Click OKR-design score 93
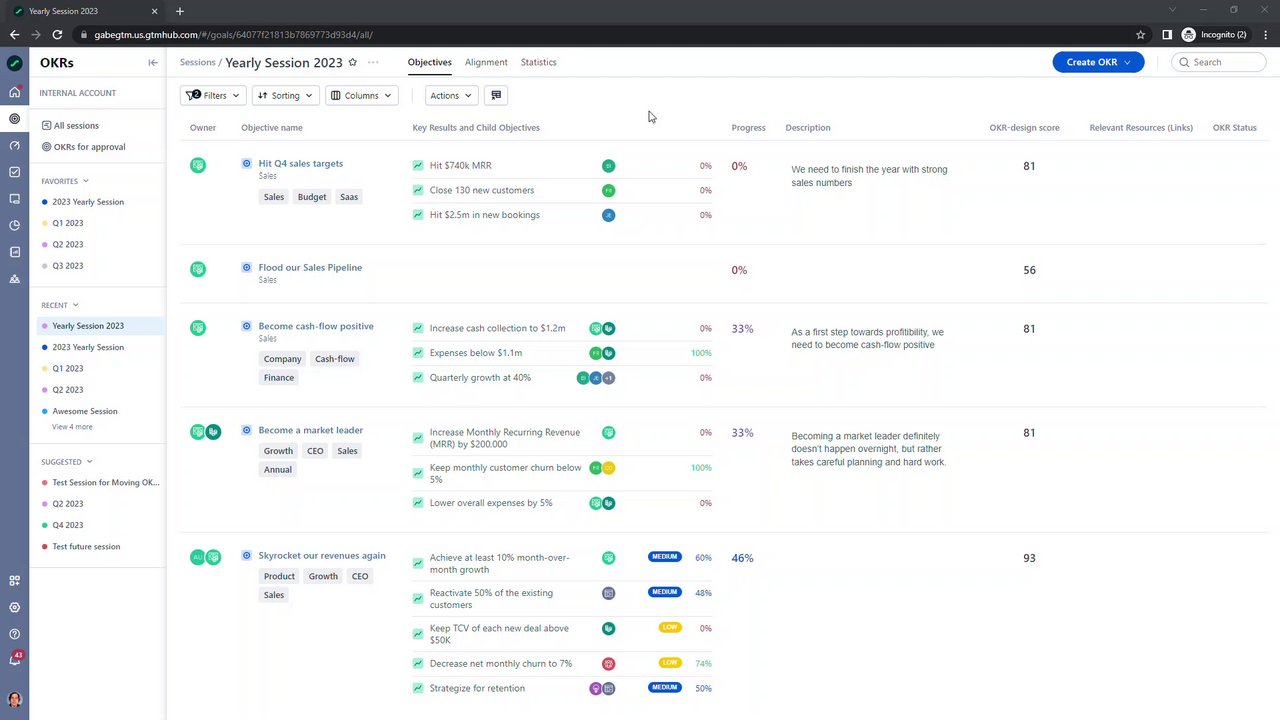This screenshot has height=720, width=1280. 1029,558
